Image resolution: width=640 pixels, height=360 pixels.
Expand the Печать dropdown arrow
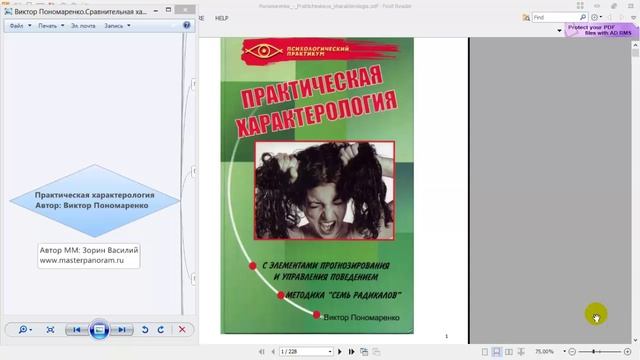coord(62,26)
